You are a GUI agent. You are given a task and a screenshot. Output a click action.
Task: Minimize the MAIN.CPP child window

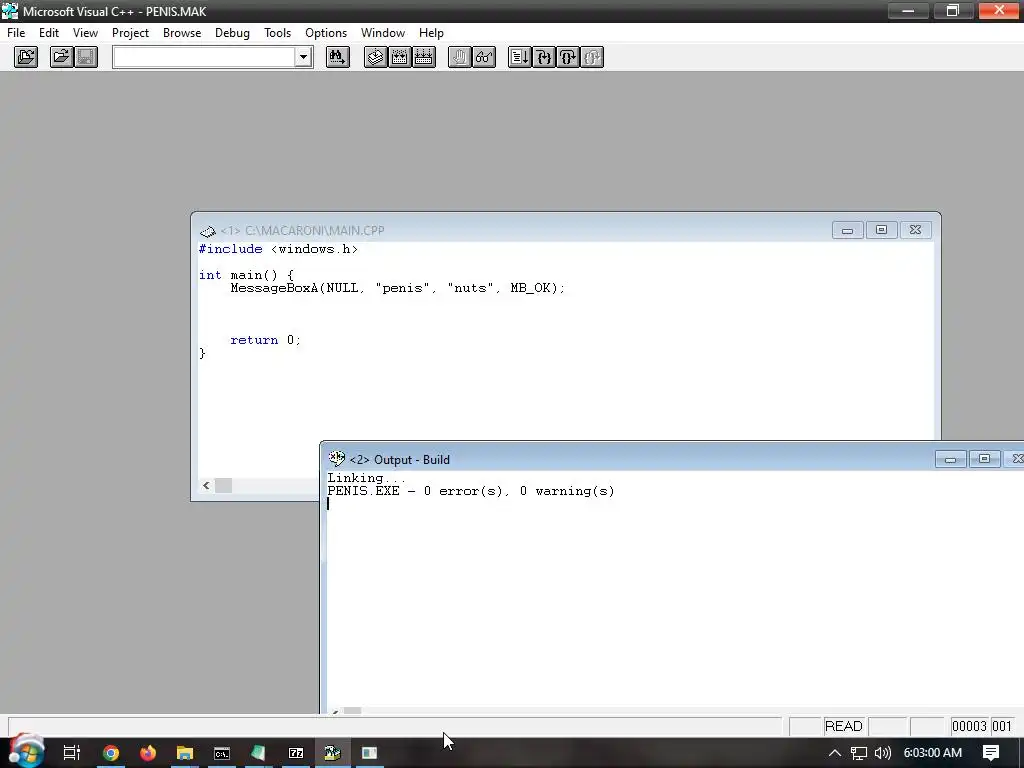coord(848,230)
